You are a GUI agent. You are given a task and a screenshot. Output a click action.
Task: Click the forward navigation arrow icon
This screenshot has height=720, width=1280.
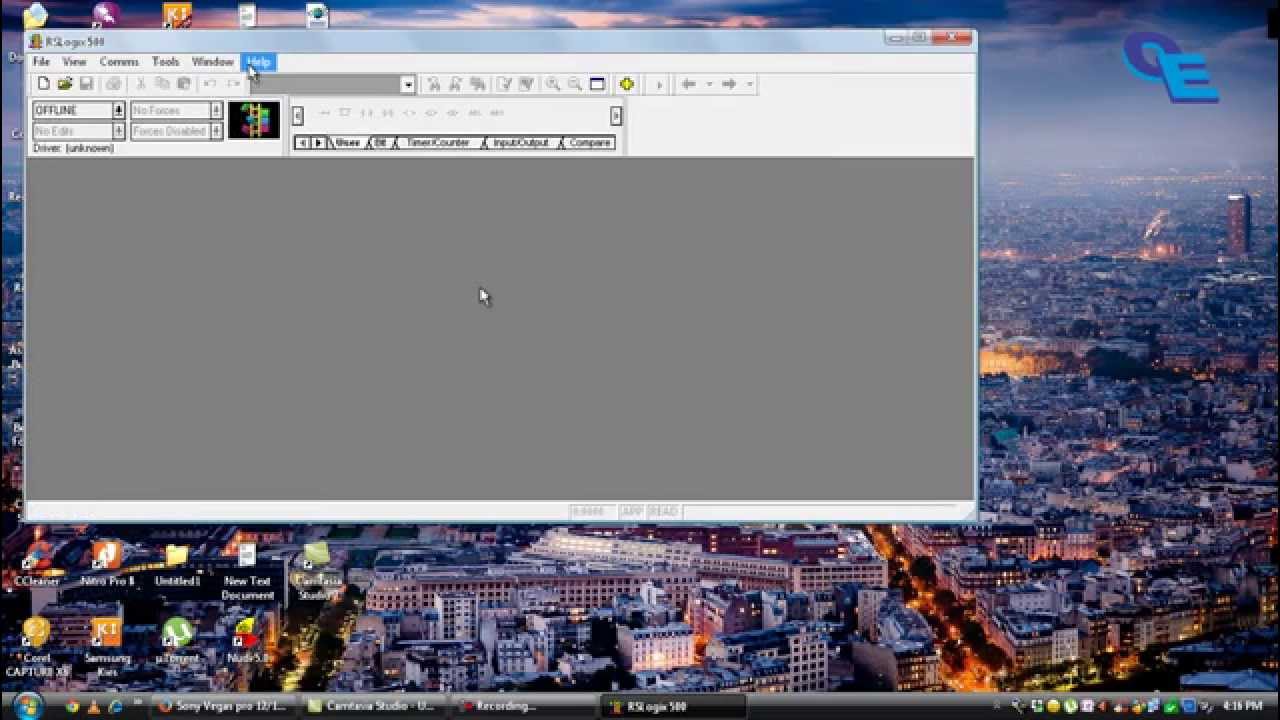tap(729, 84)
